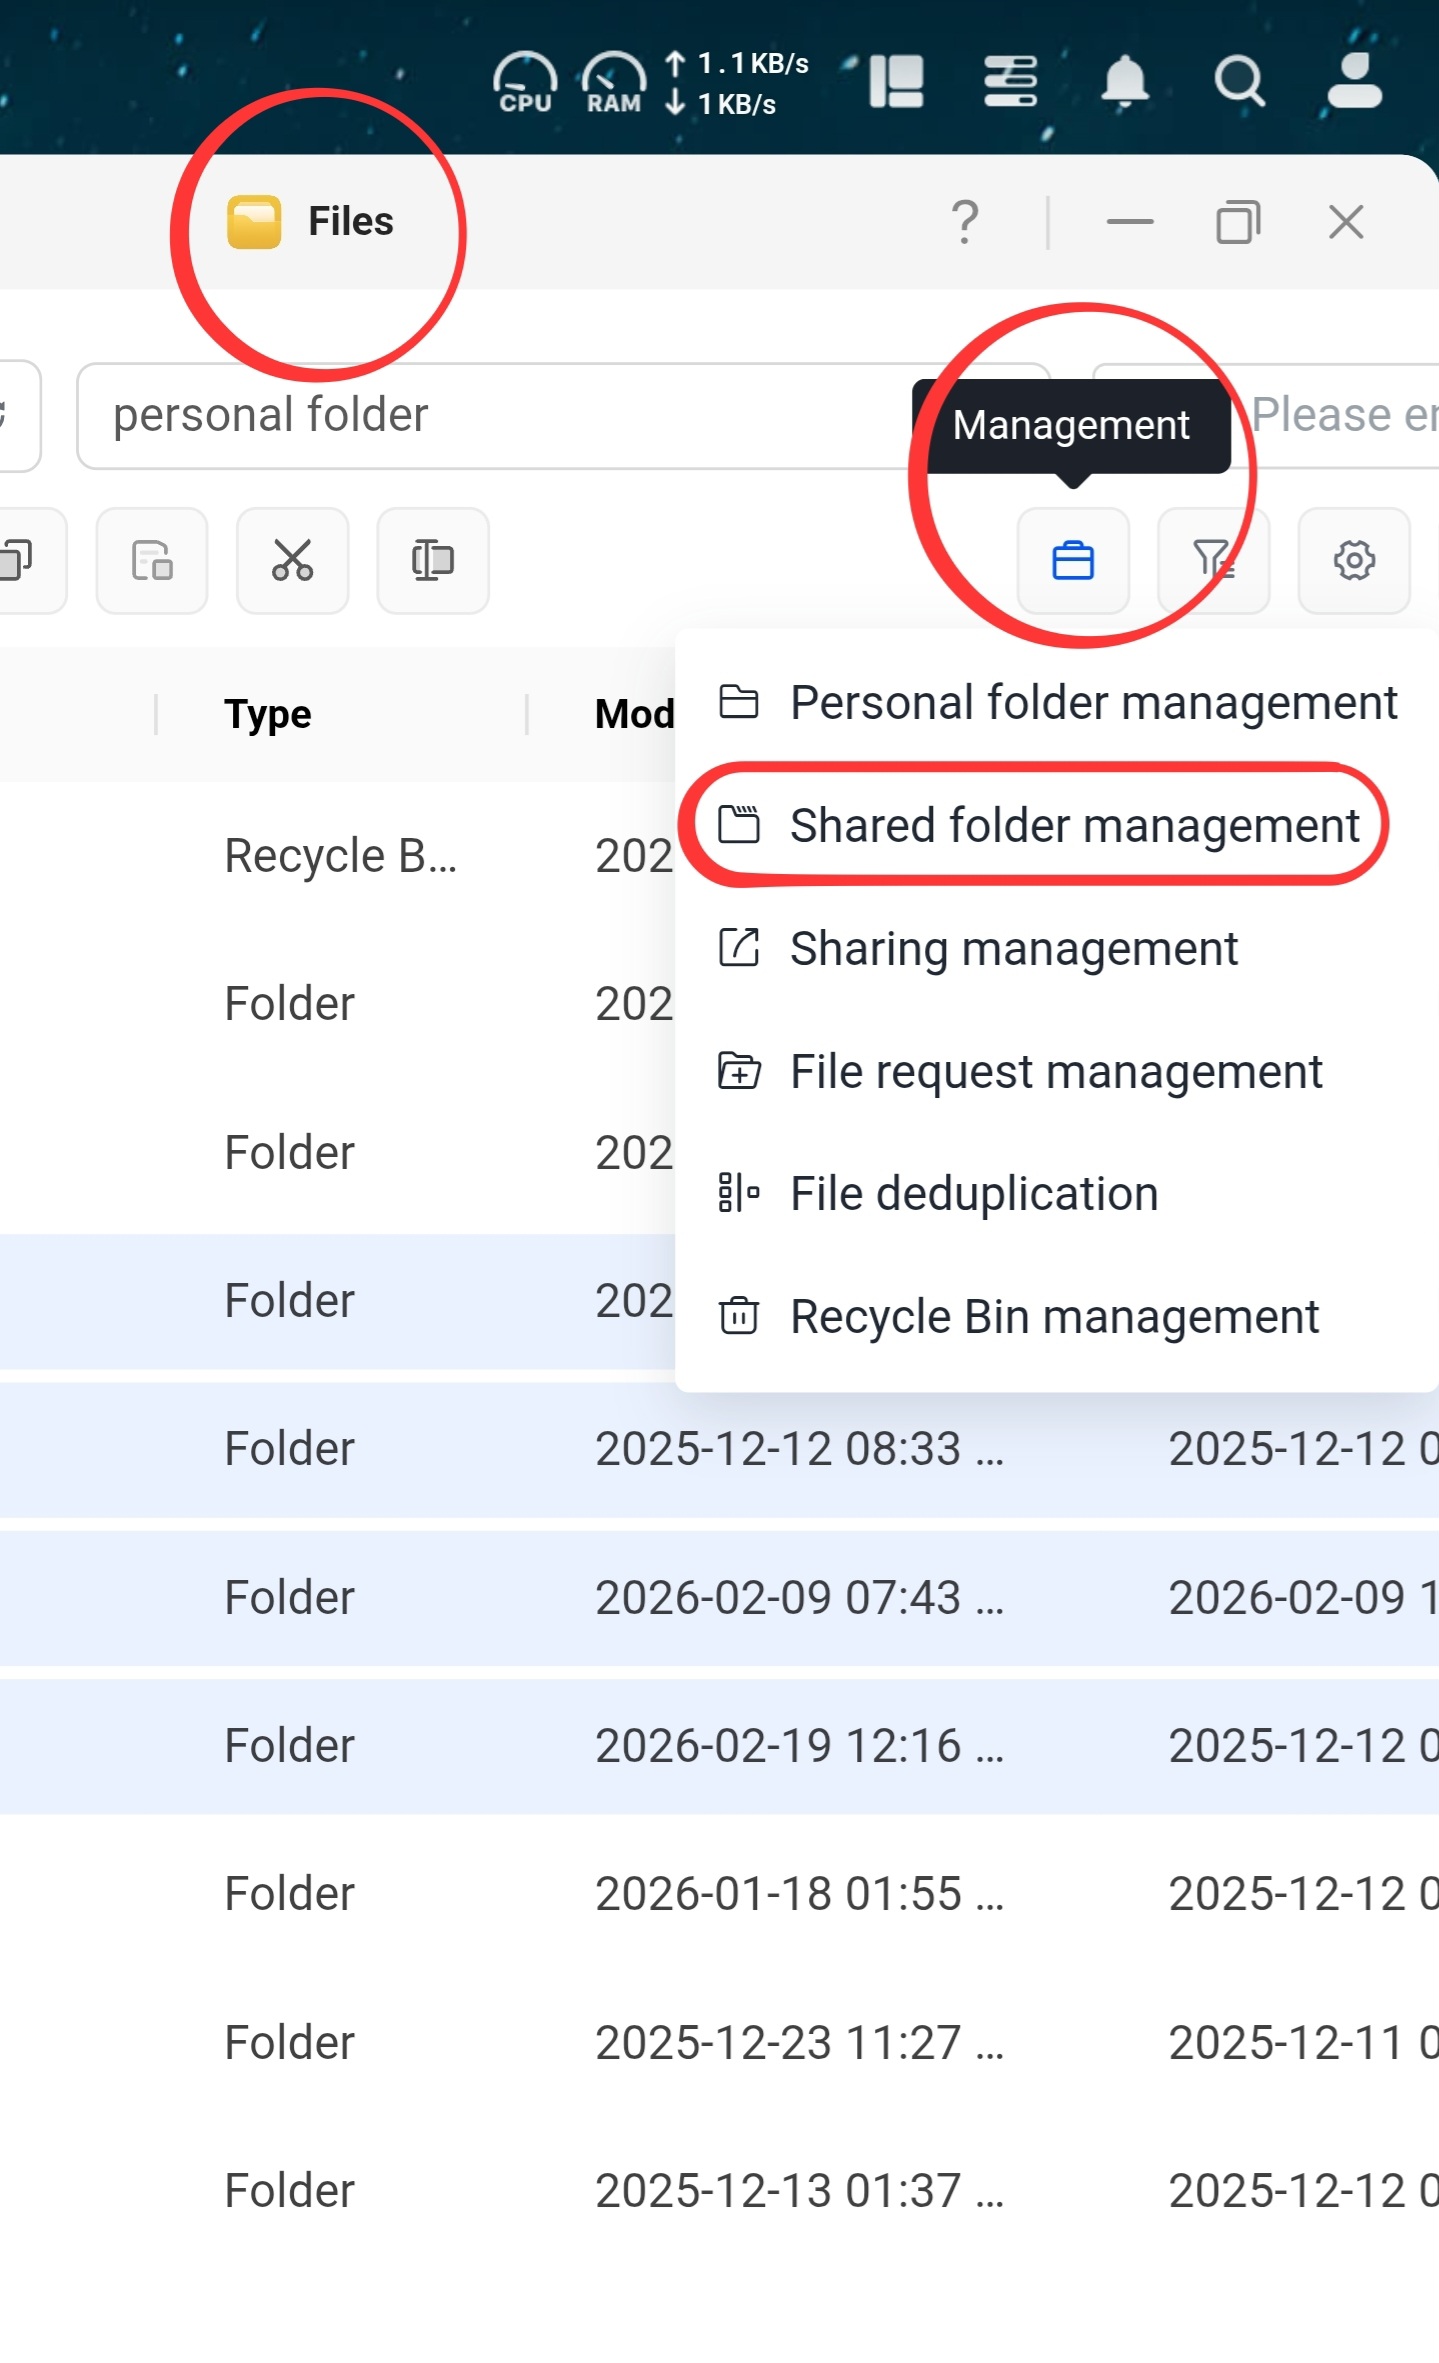Open the CPU usage monitor
The width and height of the screenshot is (1439, 2363).
525,82
